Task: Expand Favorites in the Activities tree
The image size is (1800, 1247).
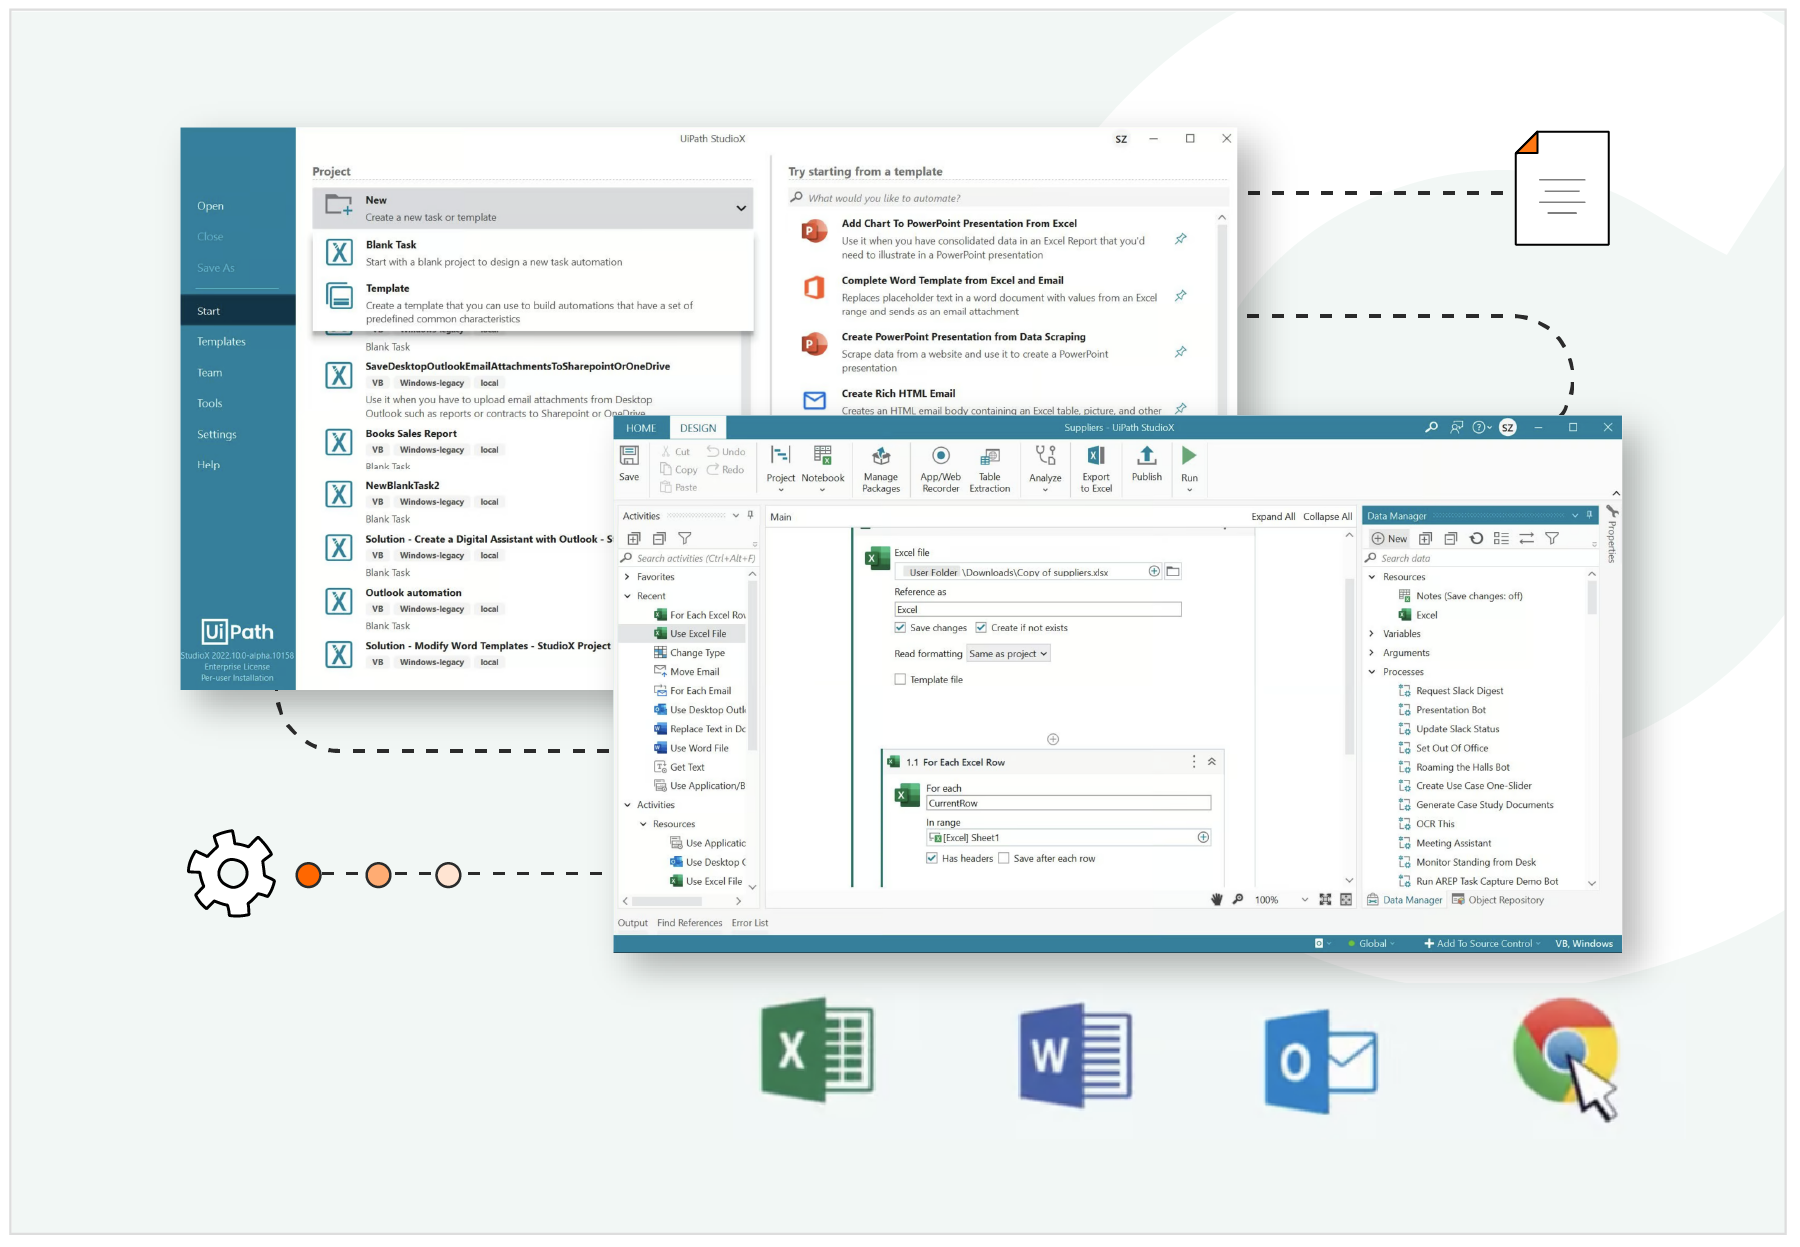Action: 627,577
